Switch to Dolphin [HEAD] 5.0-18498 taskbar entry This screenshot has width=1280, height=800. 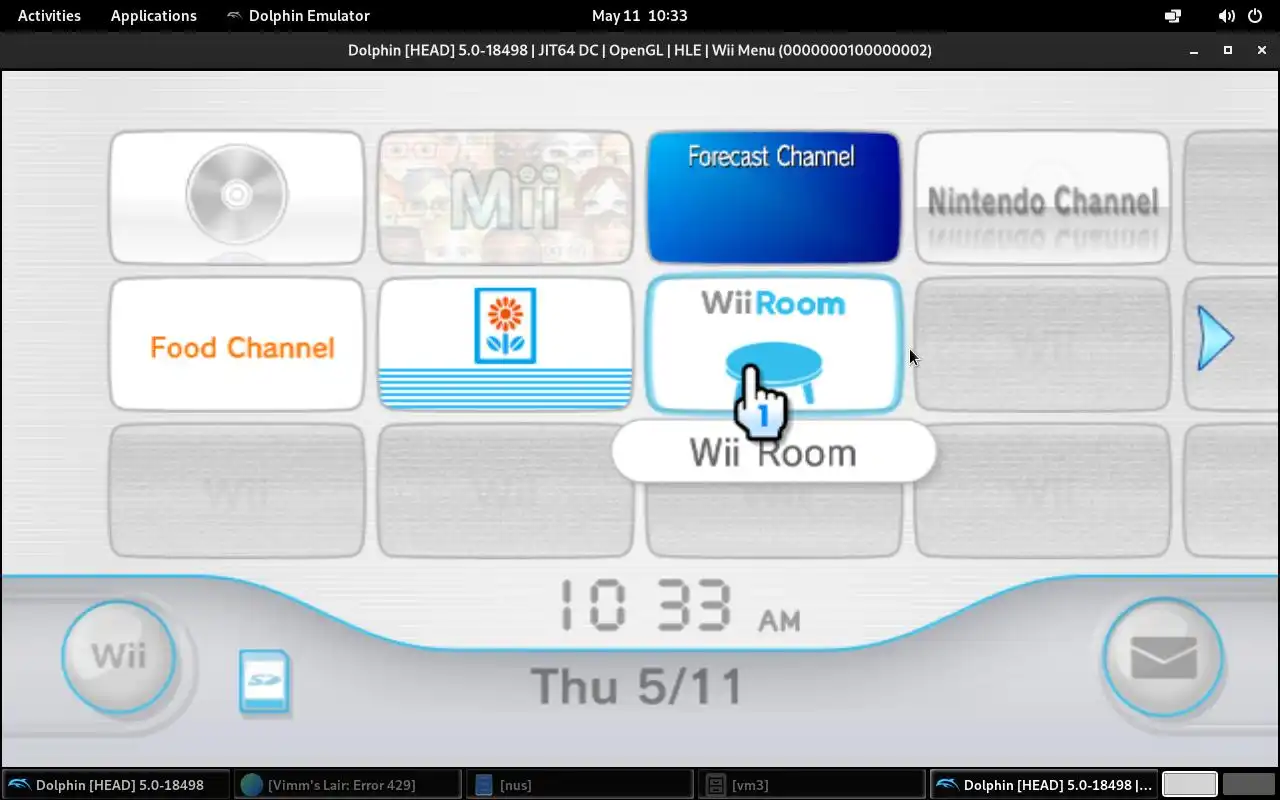pos(116,785)
